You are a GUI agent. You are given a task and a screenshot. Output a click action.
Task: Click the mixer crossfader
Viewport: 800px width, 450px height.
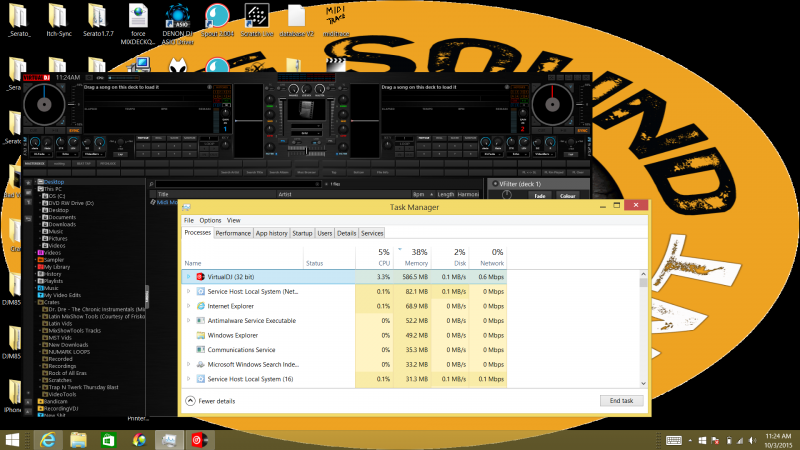click(x=306, y=149)
